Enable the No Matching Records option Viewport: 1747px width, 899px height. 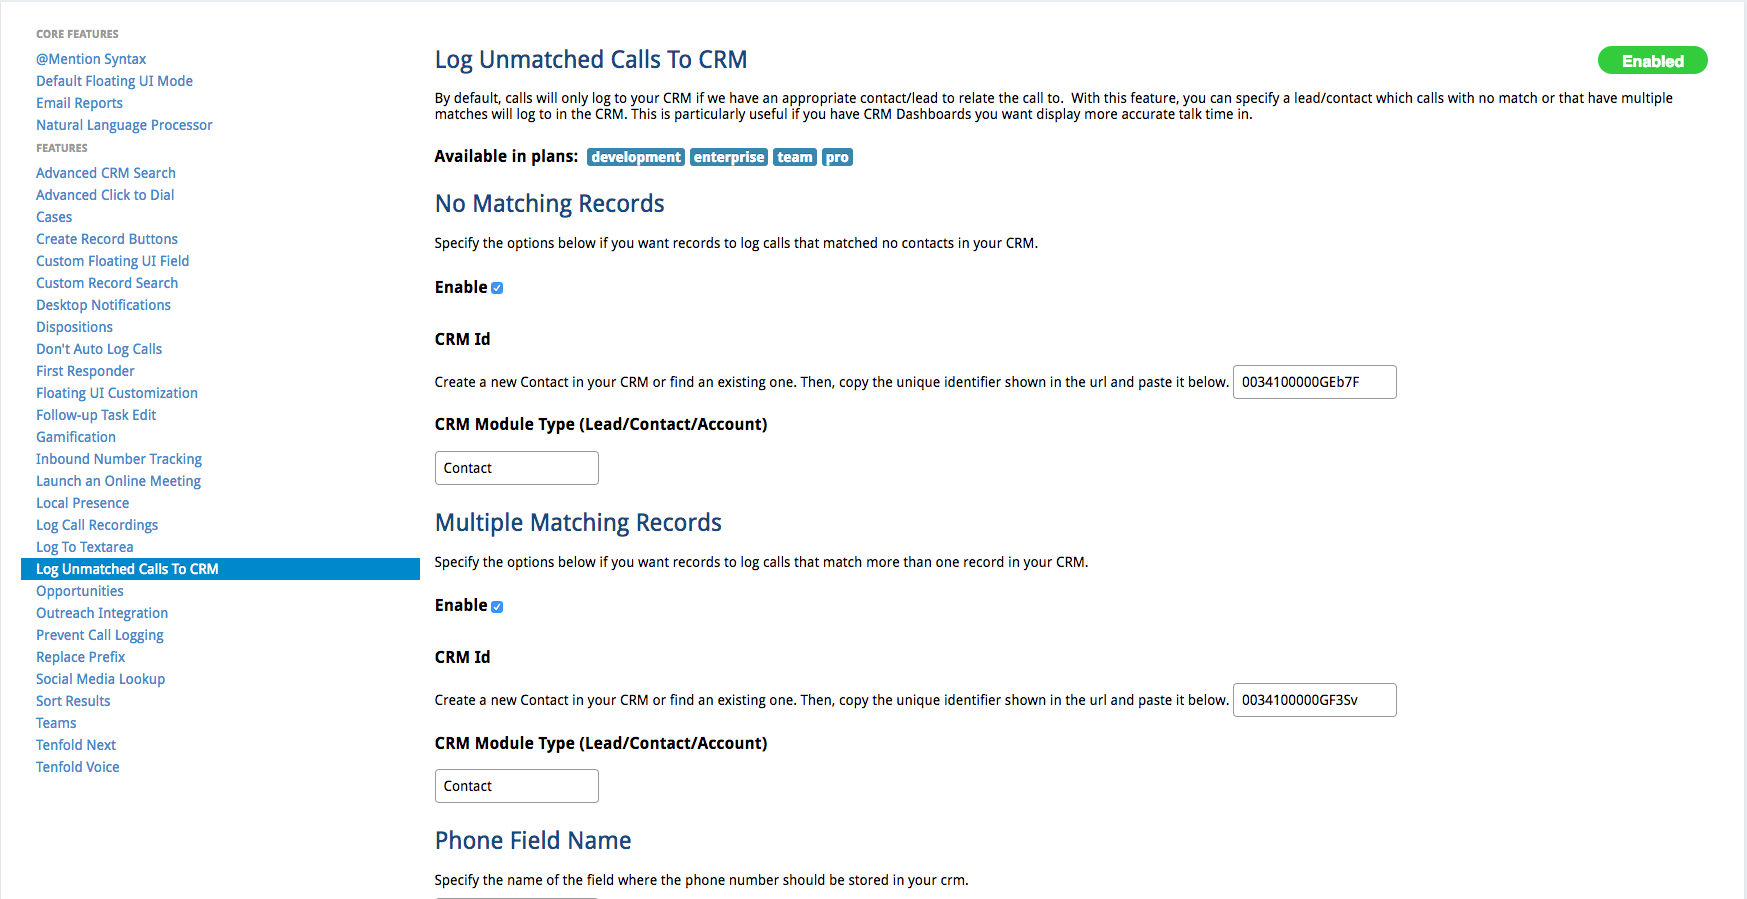click(x=497, y=287)
